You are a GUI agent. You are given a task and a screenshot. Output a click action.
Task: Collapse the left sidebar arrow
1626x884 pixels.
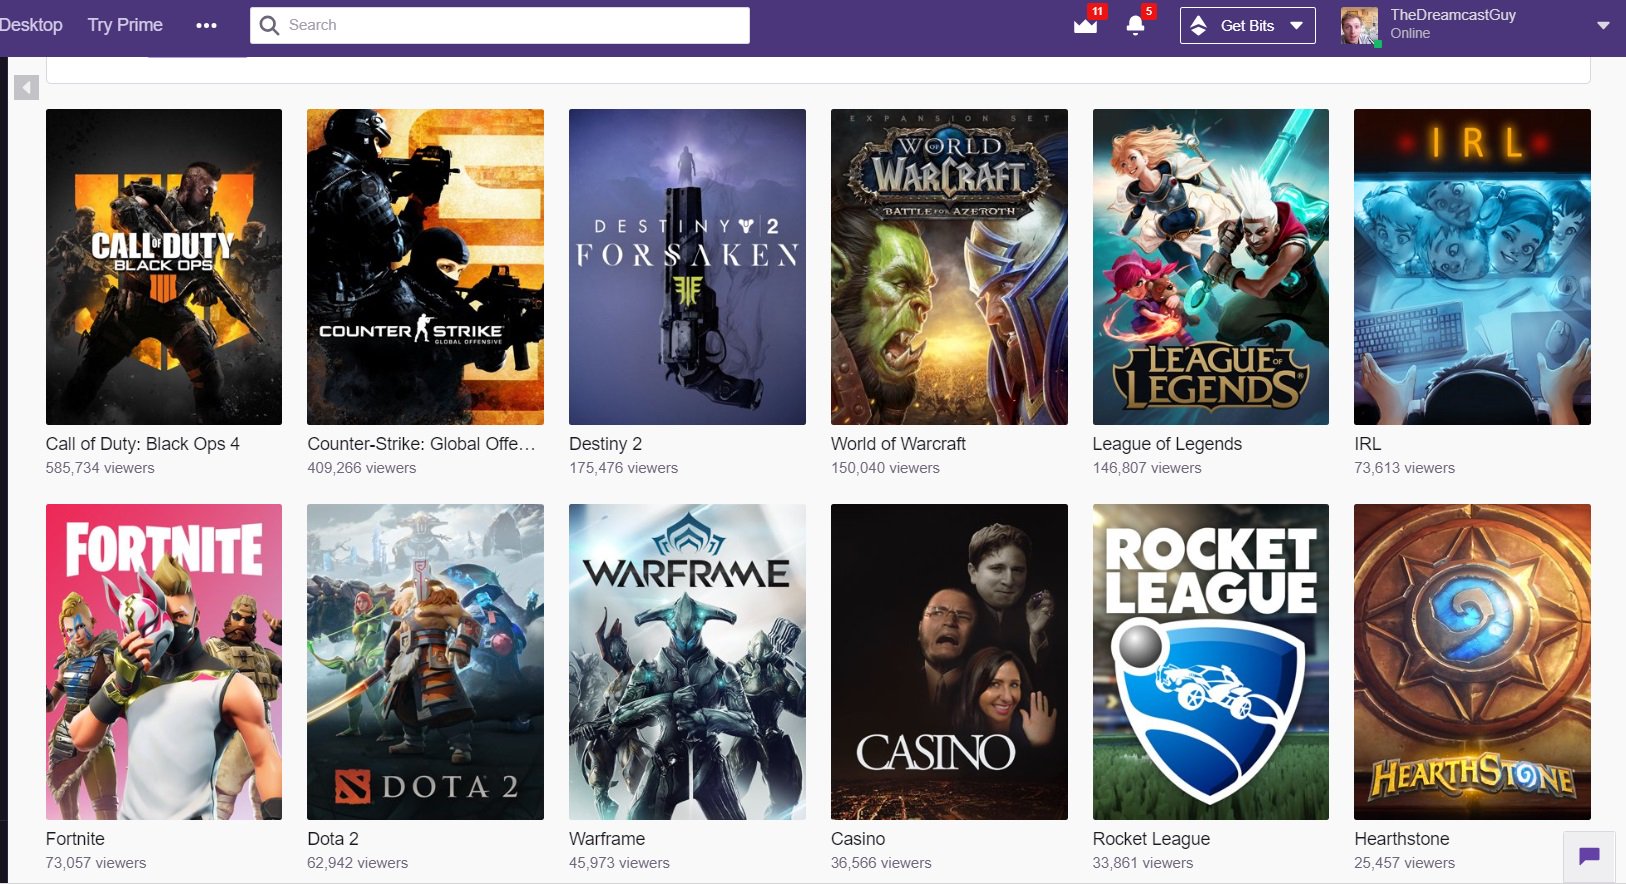coord(26,88)
